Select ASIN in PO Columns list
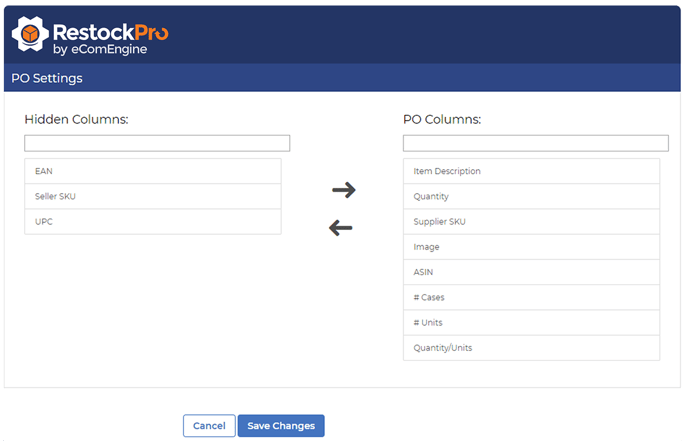The image size is (688, 447). (x=531, y=271)
